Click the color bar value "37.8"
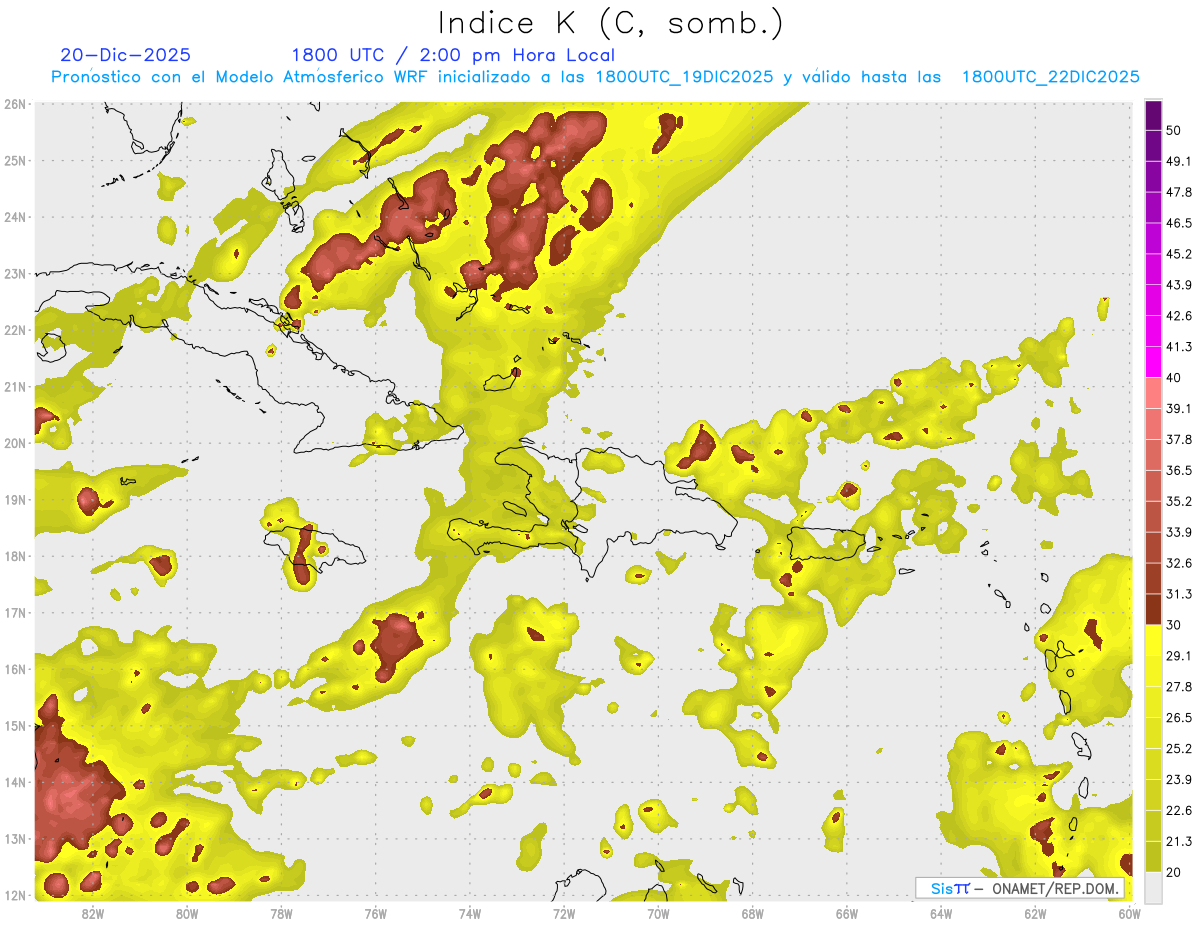Viewport: 1200px width, 927px height. pos(1179,440)
